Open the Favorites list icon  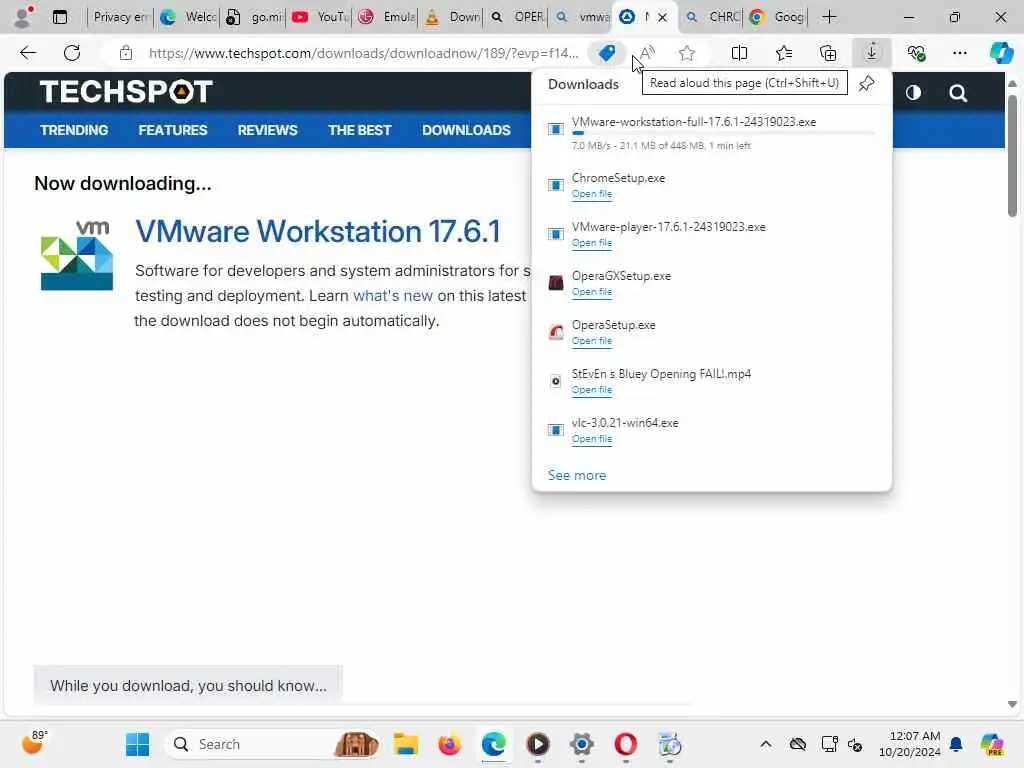[x=784, y=53]
